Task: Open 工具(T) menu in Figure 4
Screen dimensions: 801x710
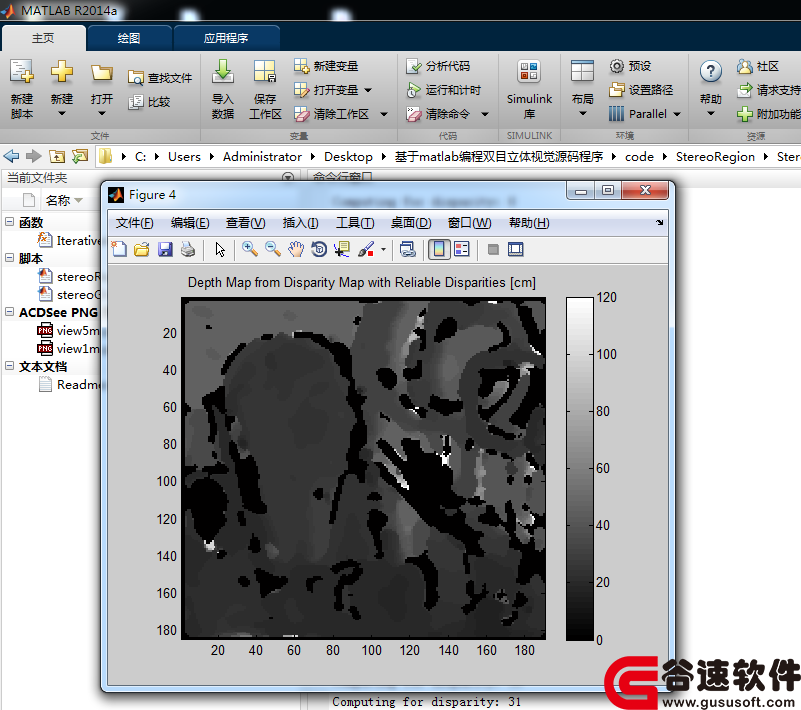Action: pyautogui.click(x=355, y=223)
